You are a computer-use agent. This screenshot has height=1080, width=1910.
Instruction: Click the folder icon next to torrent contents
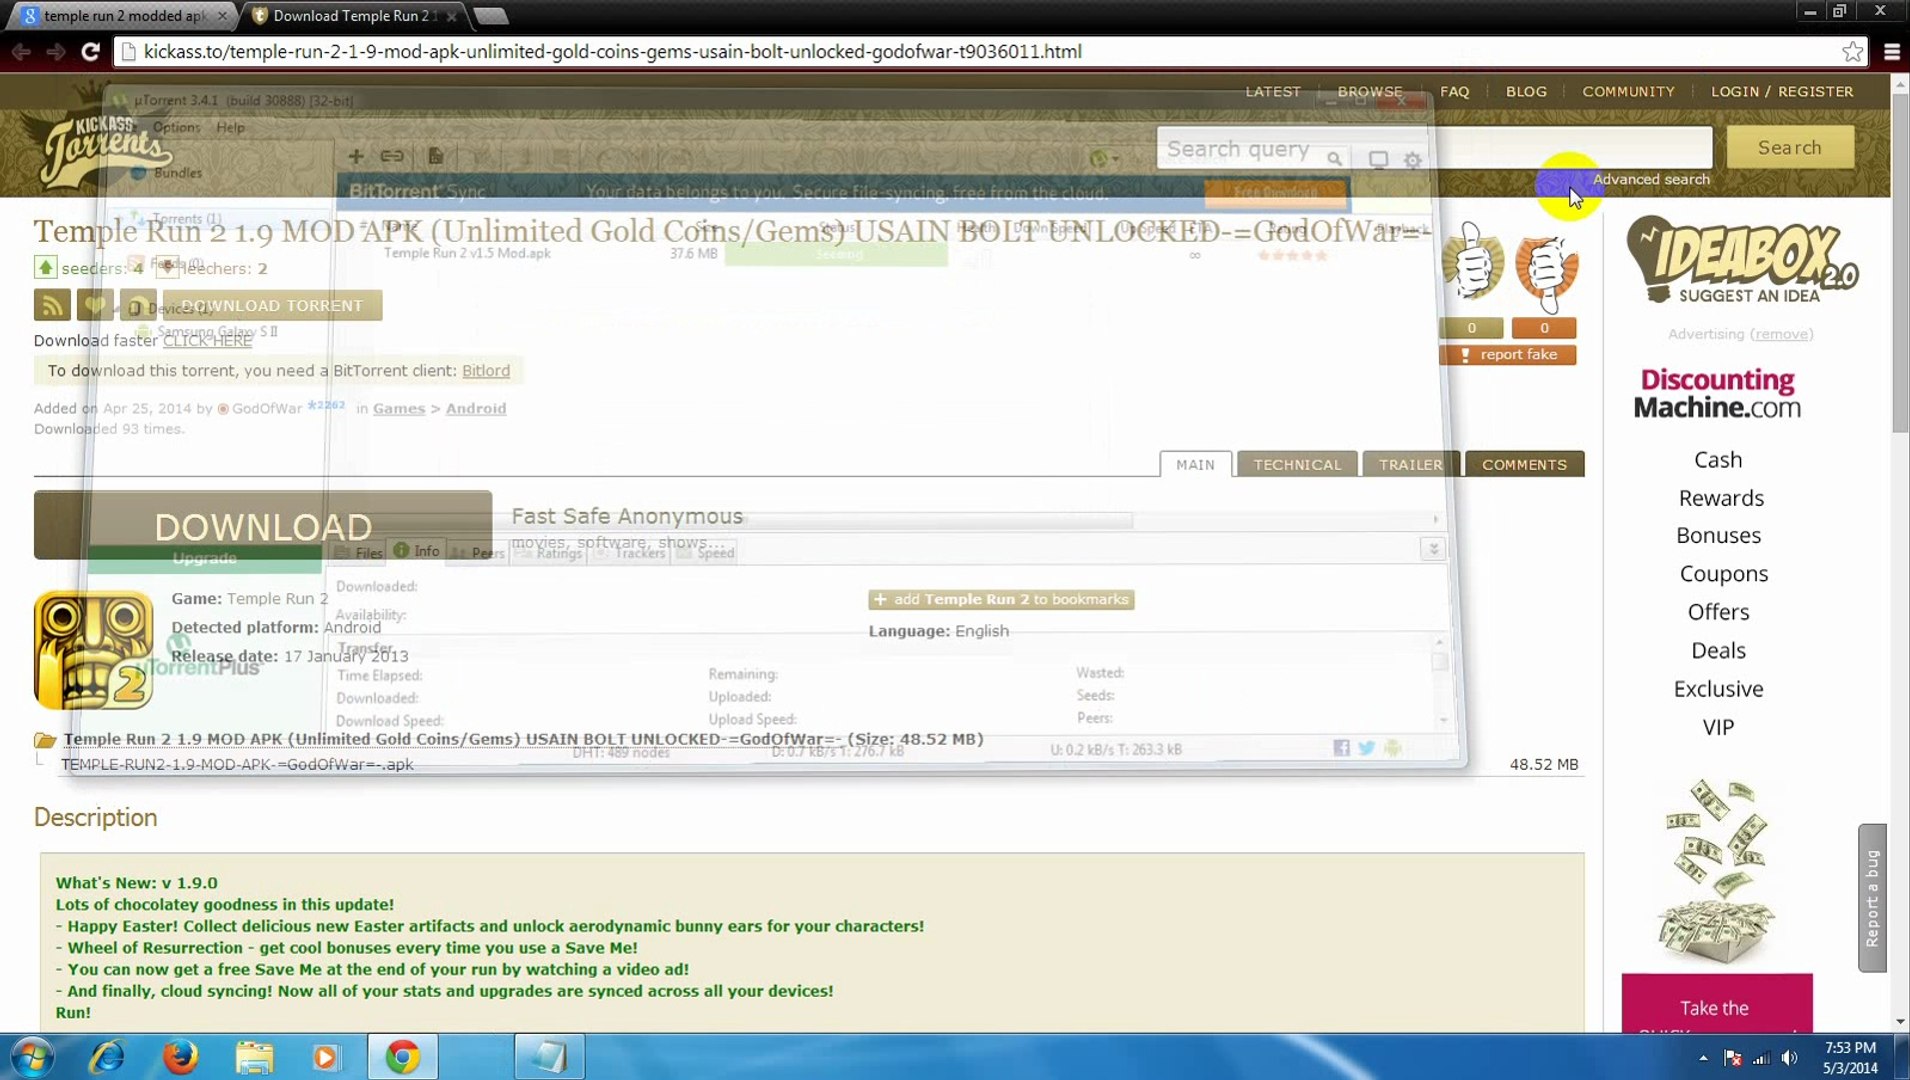[45, 740]
